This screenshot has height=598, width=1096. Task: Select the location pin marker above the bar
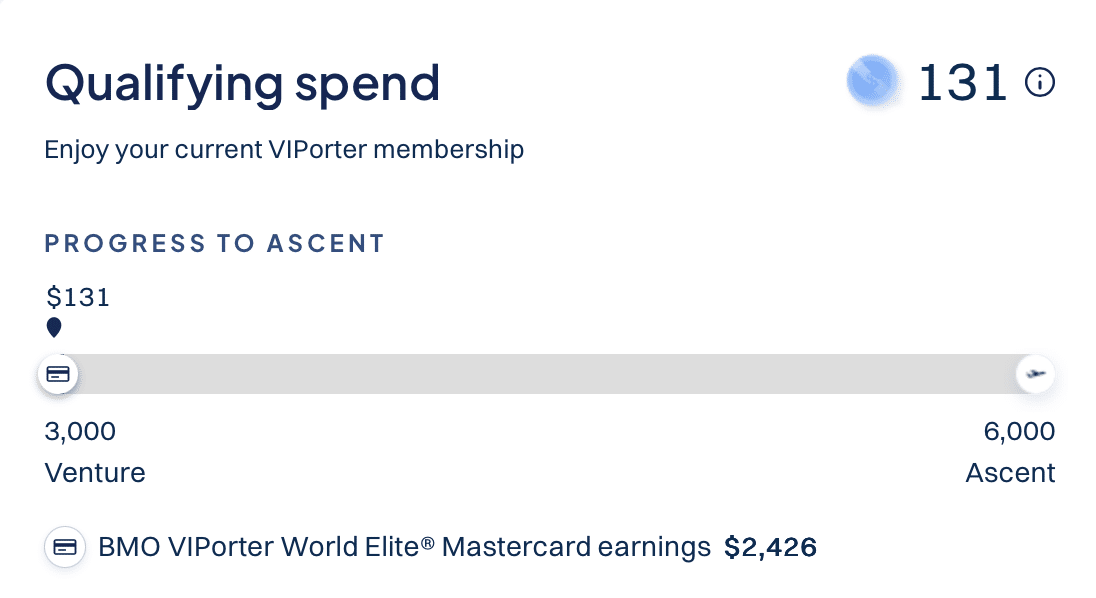point(54,327)
